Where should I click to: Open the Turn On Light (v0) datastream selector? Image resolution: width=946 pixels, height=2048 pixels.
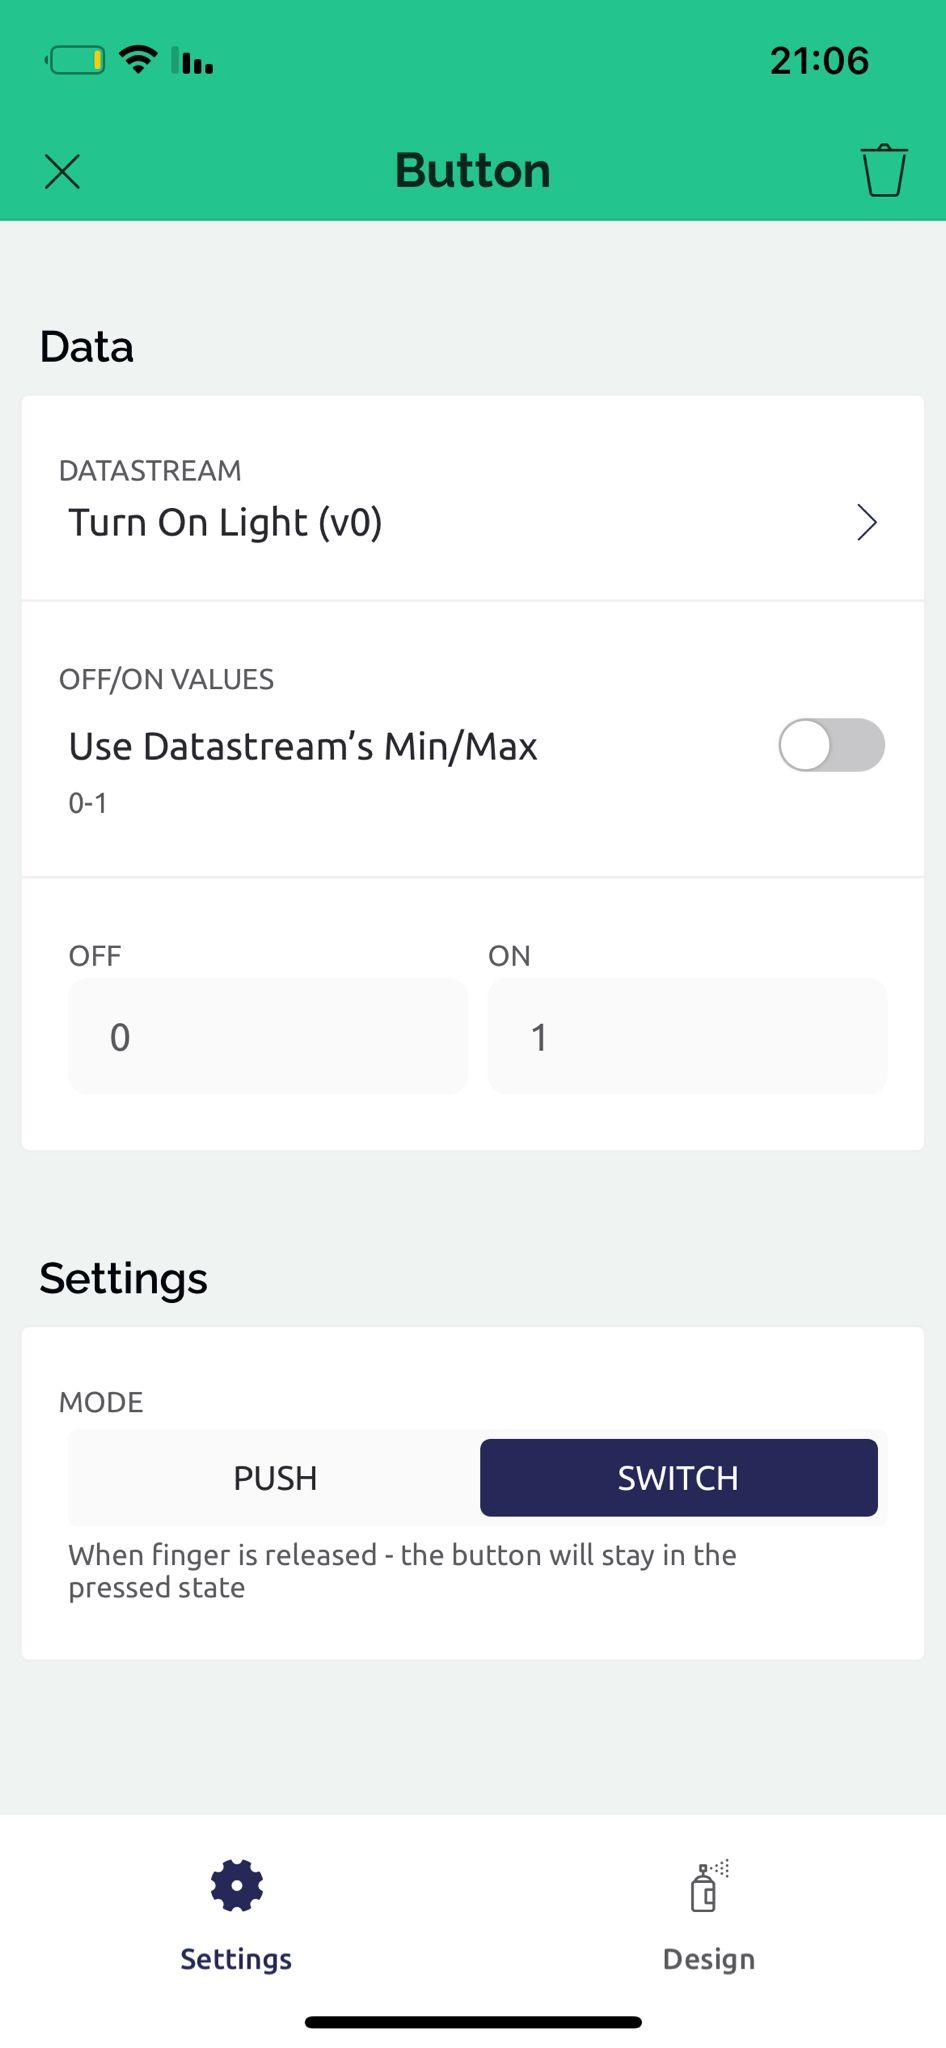226,522
